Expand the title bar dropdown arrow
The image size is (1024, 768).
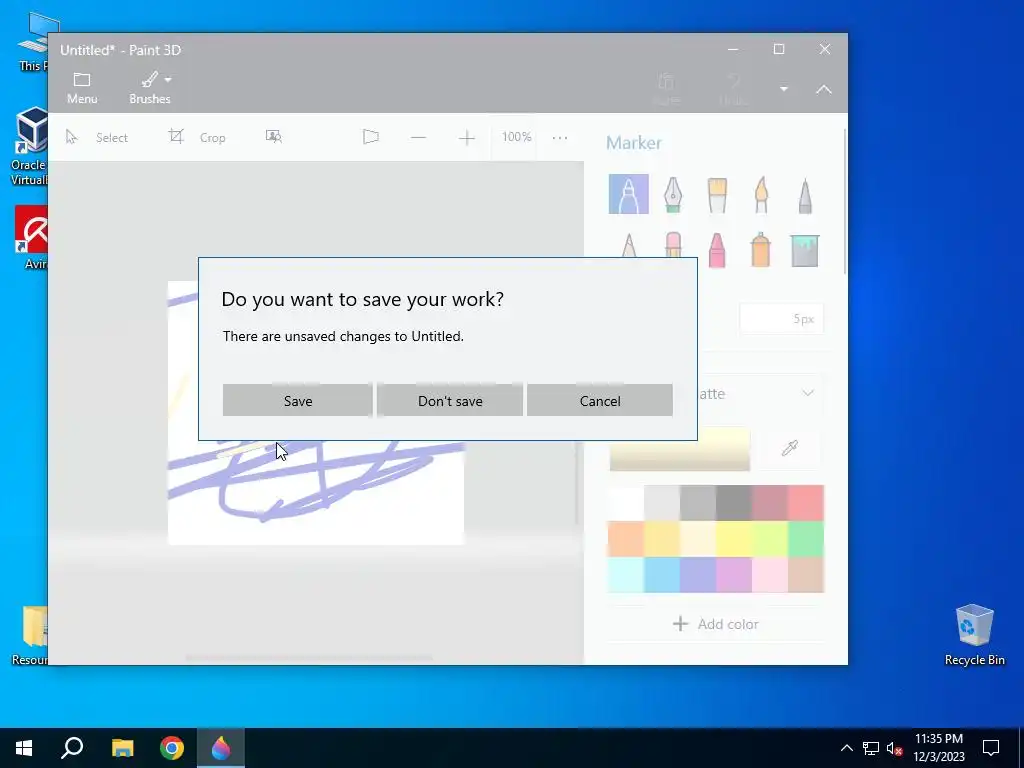click(784, 89)
